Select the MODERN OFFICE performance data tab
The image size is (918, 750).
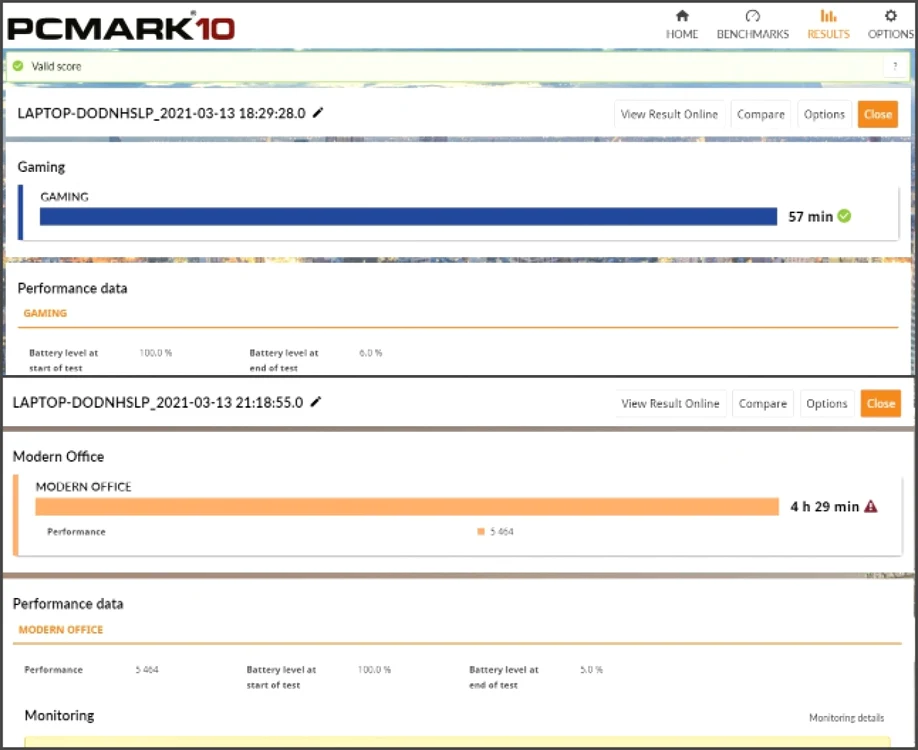click(x=61, y=629)
